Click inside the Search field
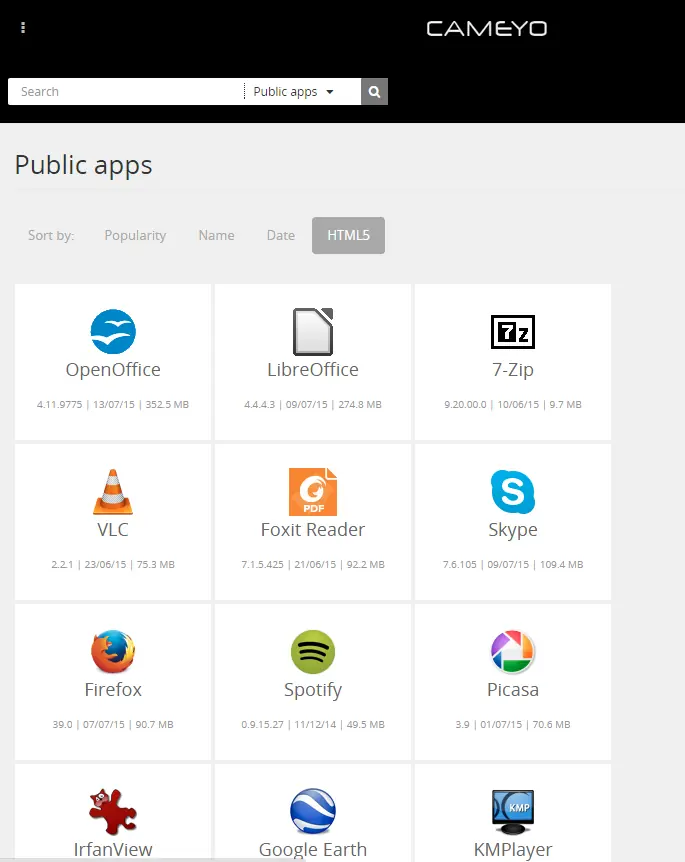 click(x=120, y=91)
